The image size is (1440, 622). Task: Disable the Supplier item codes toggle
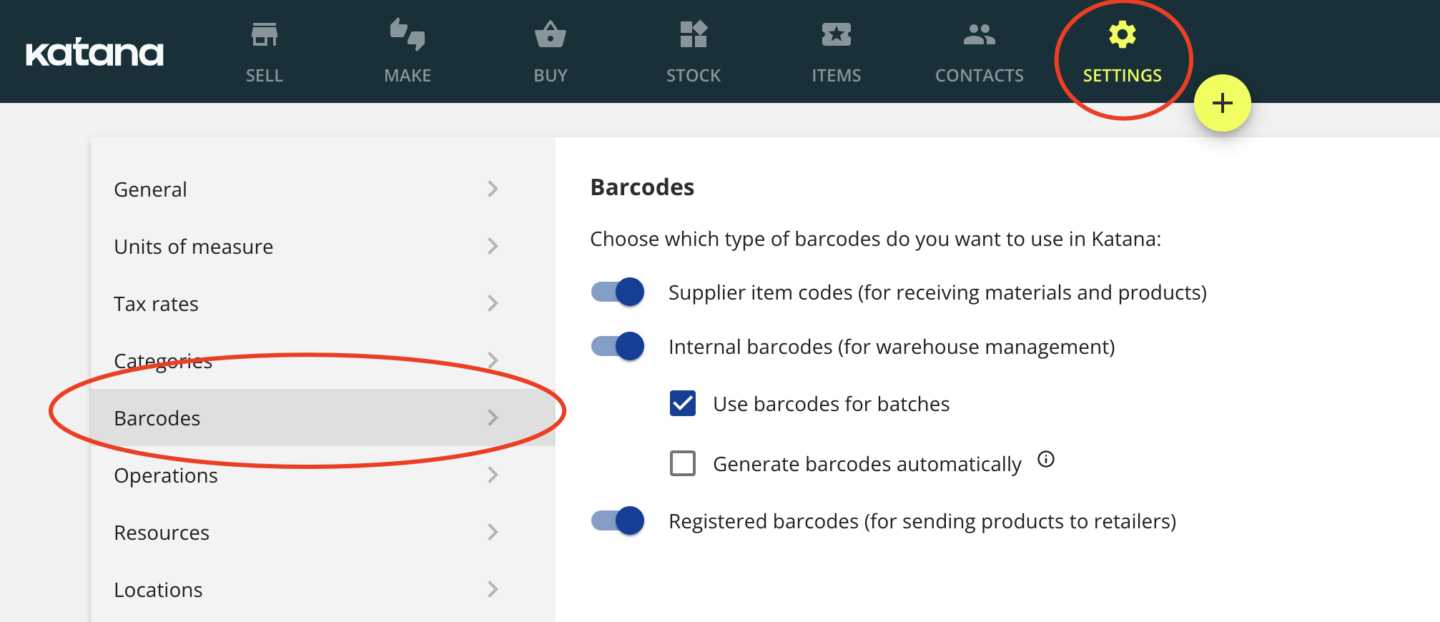tap(617, 291)
